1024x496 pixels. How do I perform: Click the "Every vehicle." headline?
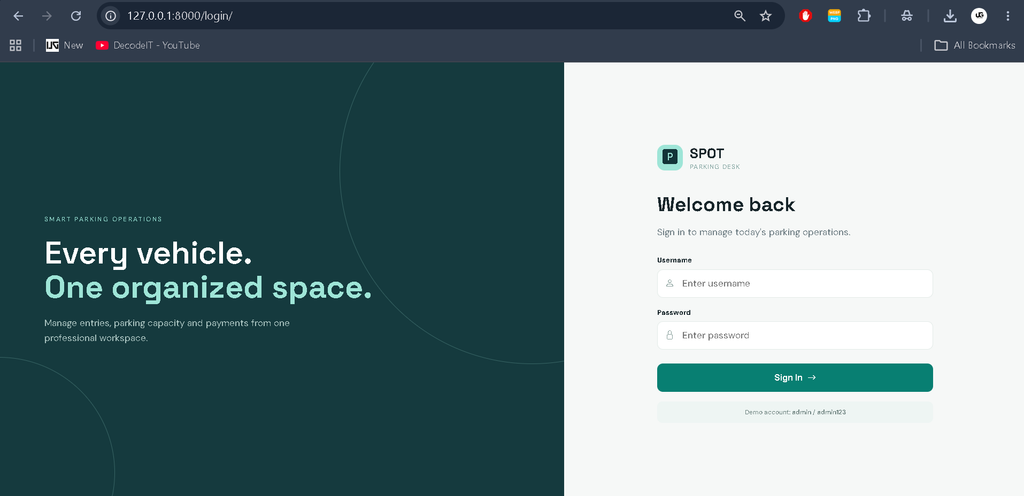point(148,253)
